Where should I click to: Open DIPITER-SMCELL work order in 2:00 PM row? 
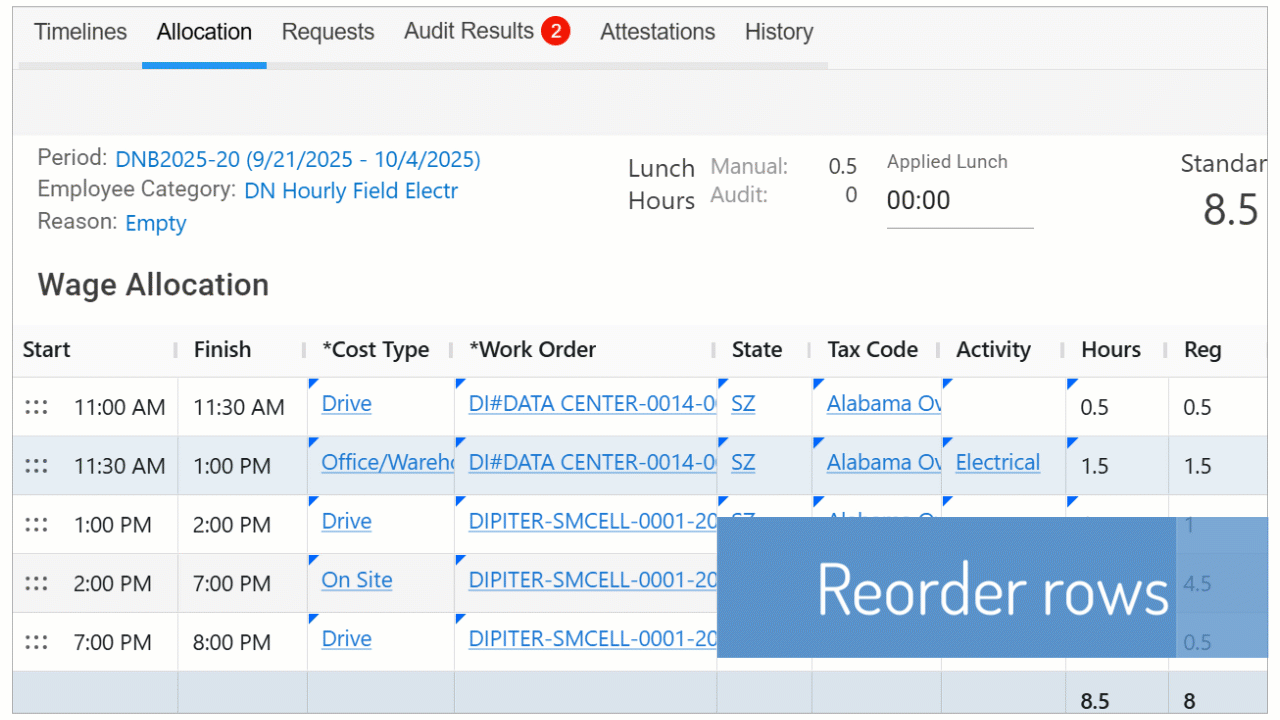point(593,580)
